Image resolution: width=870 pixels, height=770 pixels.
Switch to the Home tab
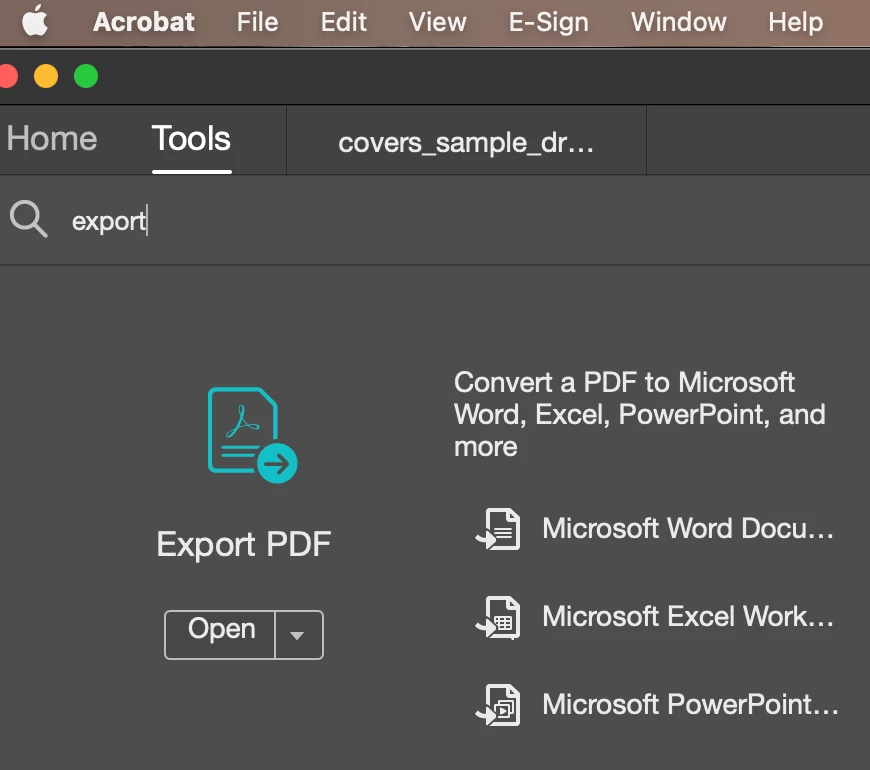click(x=52, y=138)
